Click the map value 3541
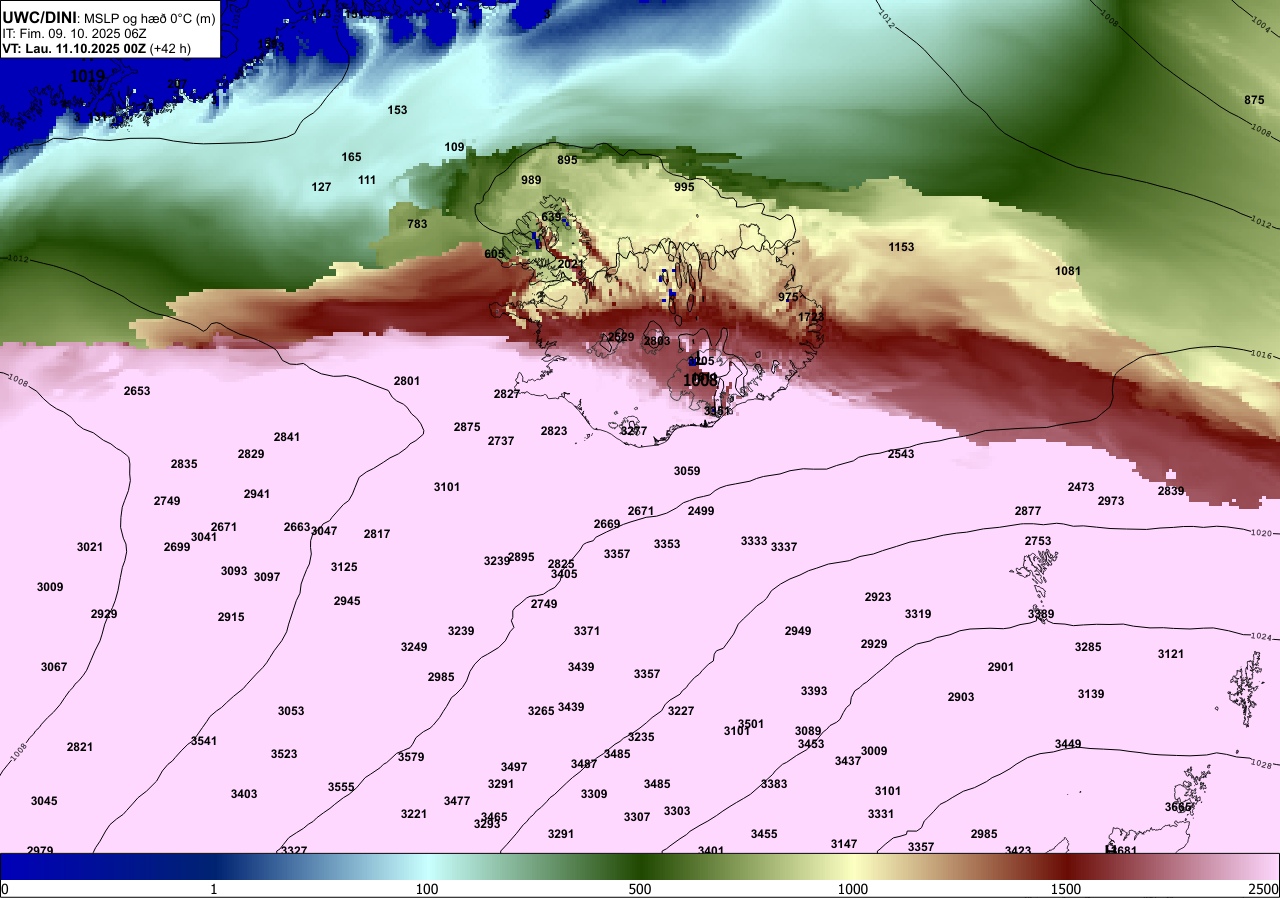 (x=204, y=741)
